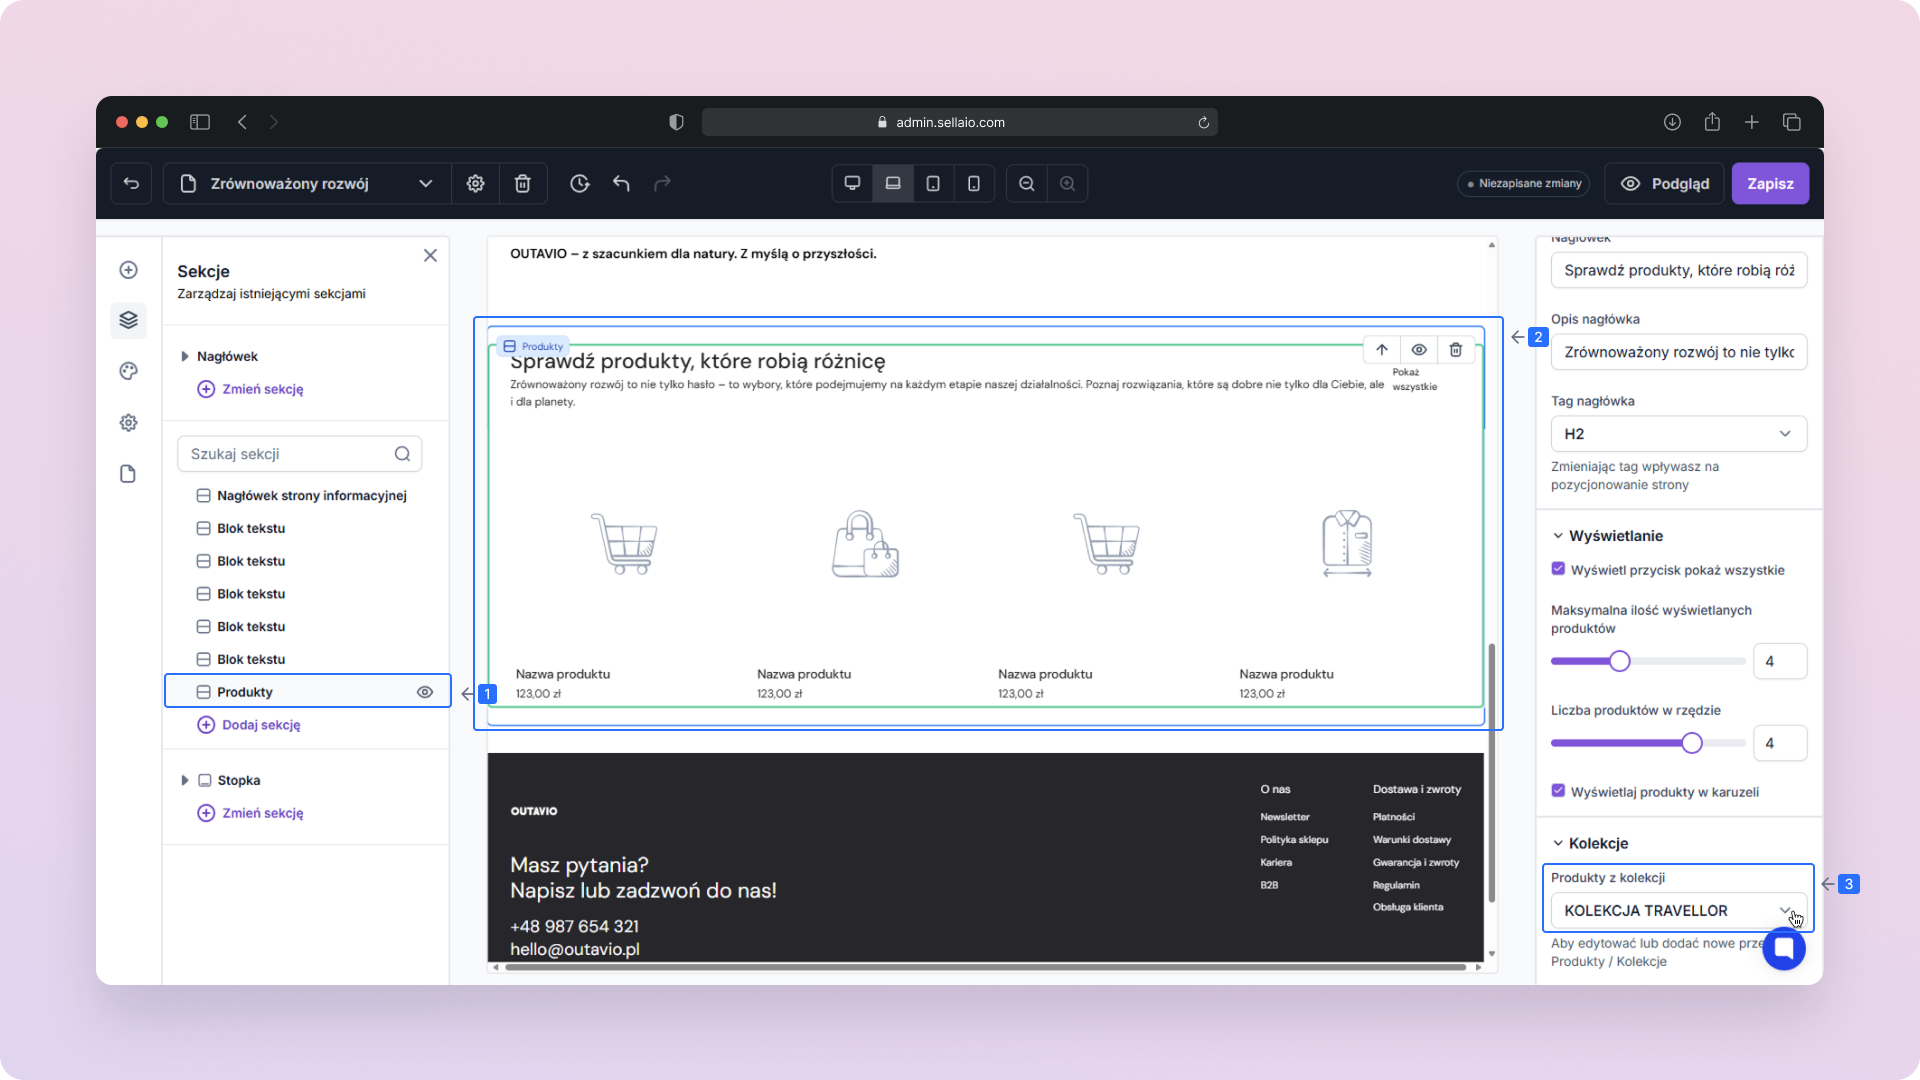
Task: Uncheck Wyświetl przycisk pokaż wszystkie
Action: pyautogui.click(x=1558, y=569)
